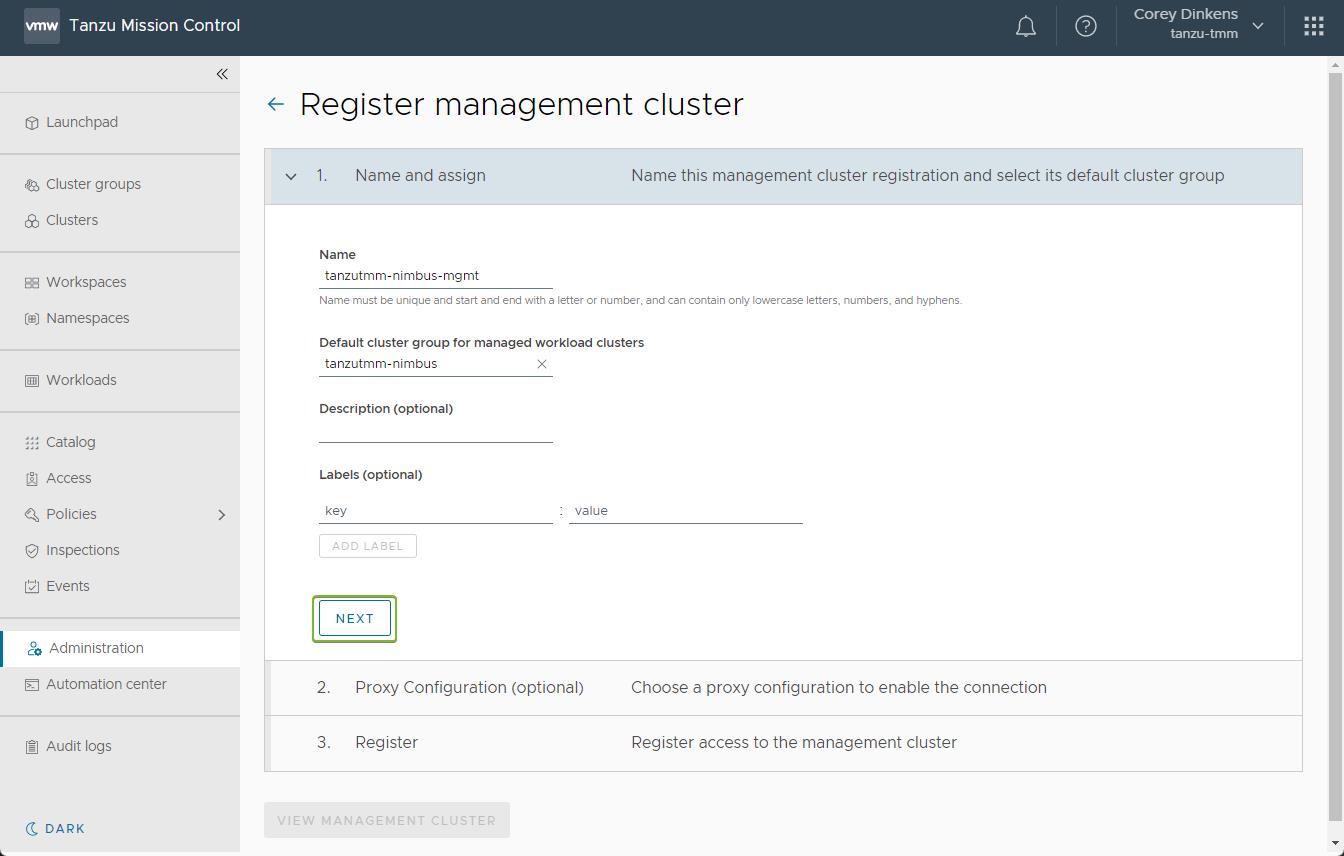Screen dimensions: 1344x856
Task: Open the apps grid switcher icon
Action: tap(1314, 27)
